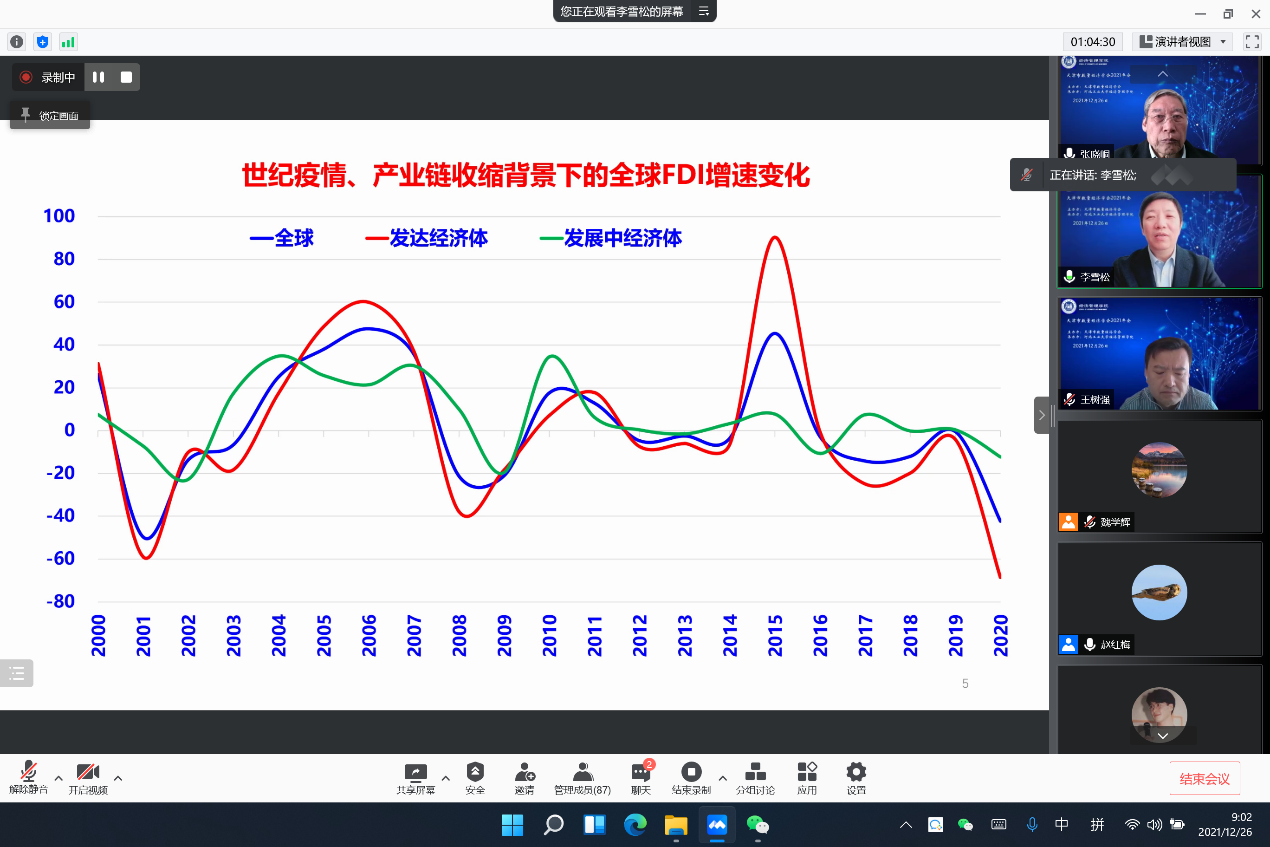Expand the speaker view (演讲者视图) dropdown
Viewport: 1270px width, 847px height.
pyautogui.click(x=1224, y=42)
